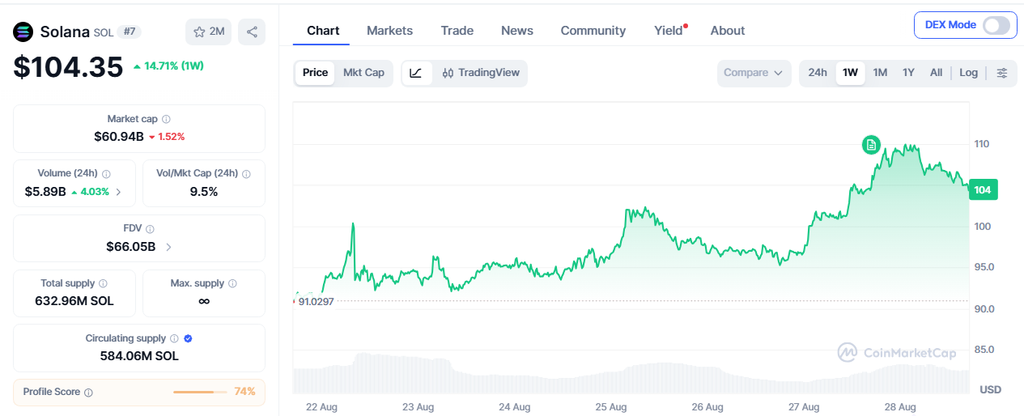Open TradingView candlestick chart
Image resolution: width=1024 pixels, height=416 pixels.
pos(481,73)
